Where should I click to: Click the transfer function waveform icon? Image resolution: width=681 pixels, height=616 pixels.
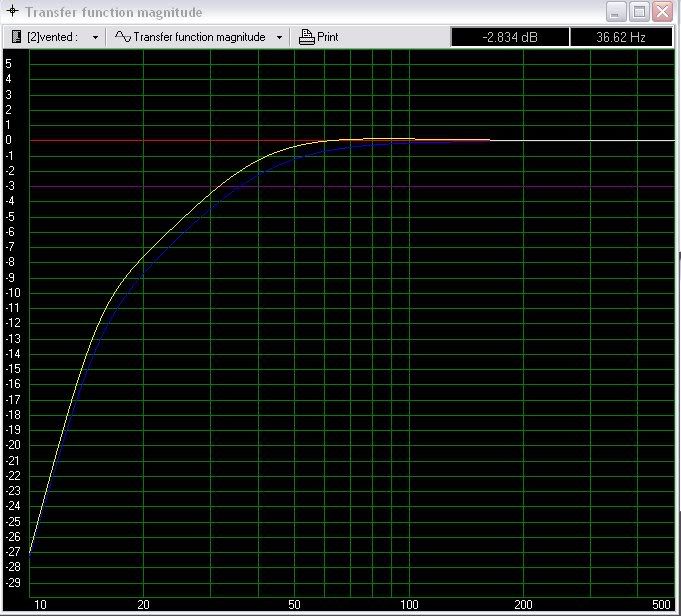122,36
